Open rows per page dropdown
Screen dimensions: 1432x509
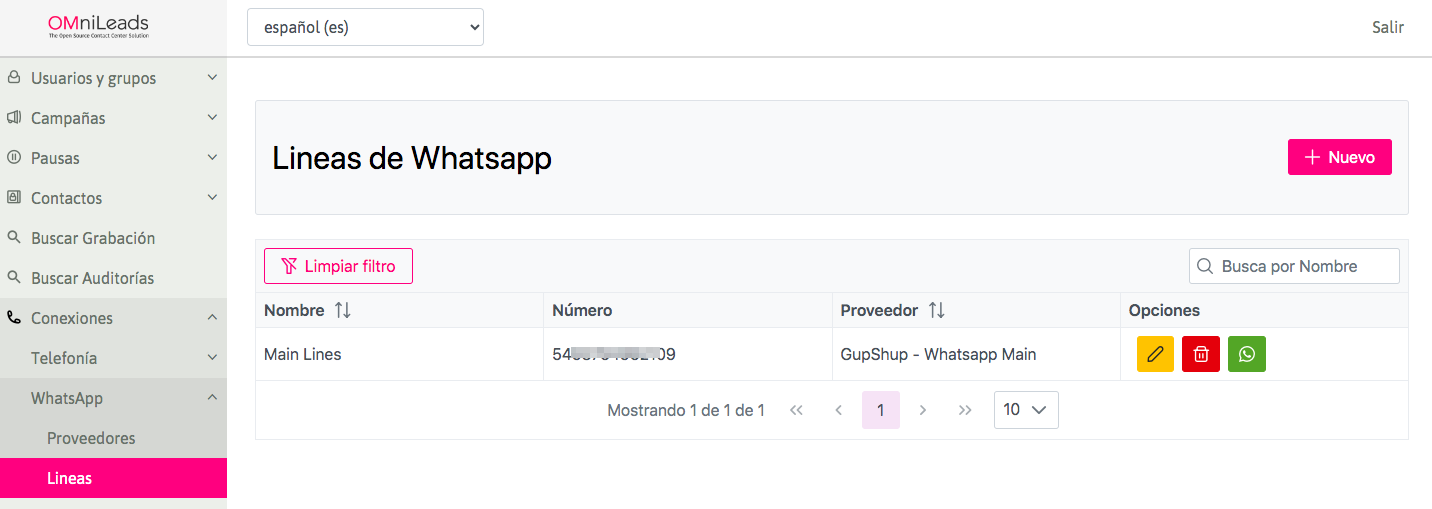coord(1026,410)
